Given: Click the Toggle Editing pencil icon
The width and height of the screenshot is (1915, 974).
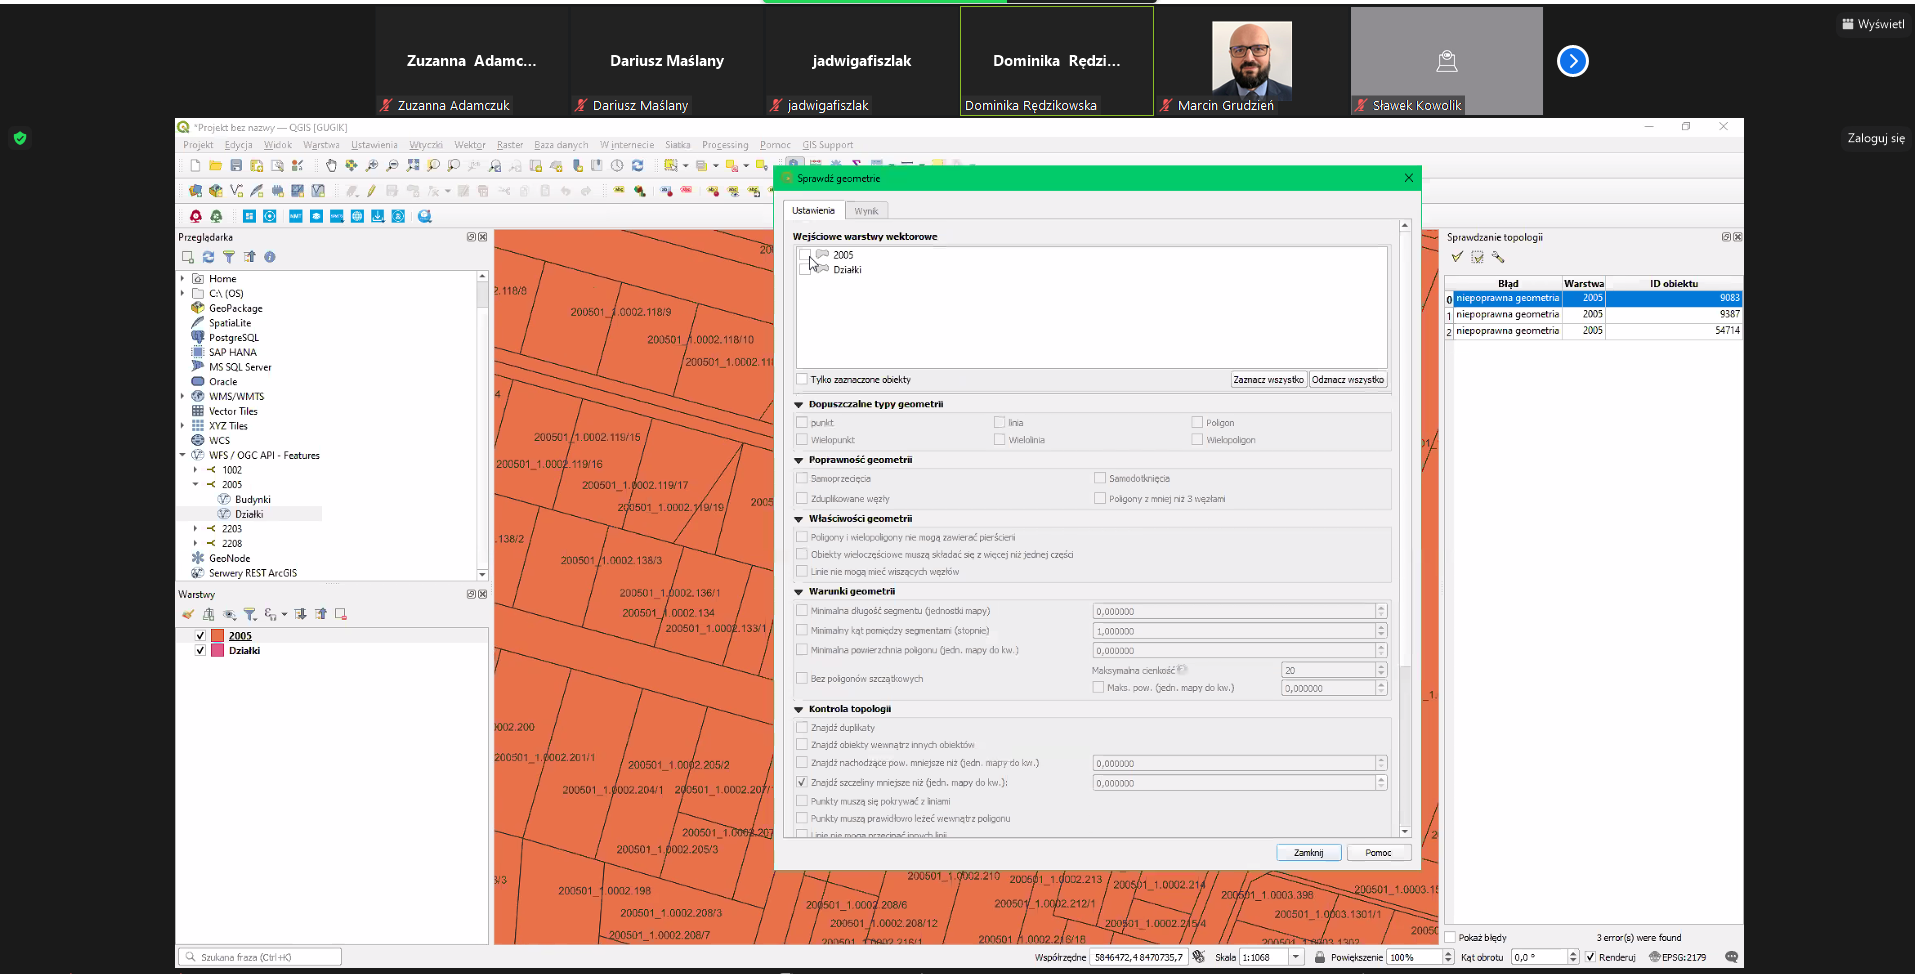Looking at the screenshot, I should 371,191.
